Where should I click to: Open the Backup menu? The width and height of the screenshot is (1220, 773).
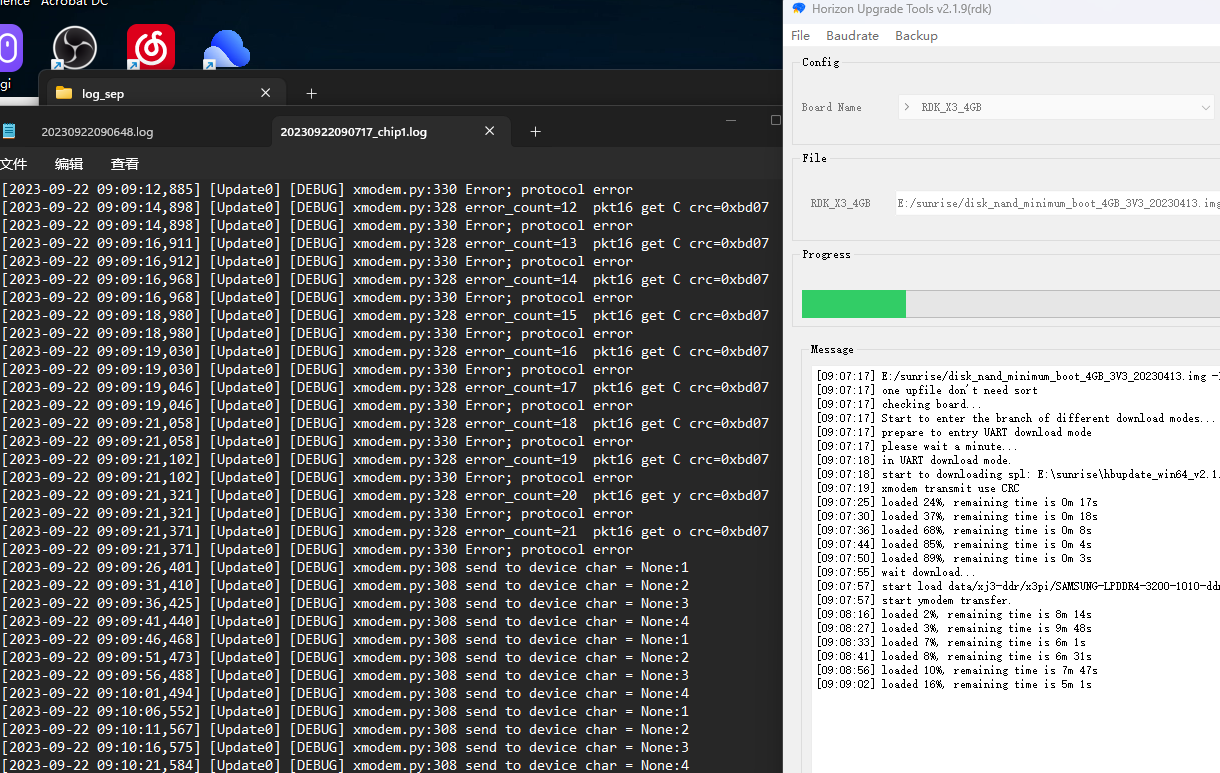916,36
